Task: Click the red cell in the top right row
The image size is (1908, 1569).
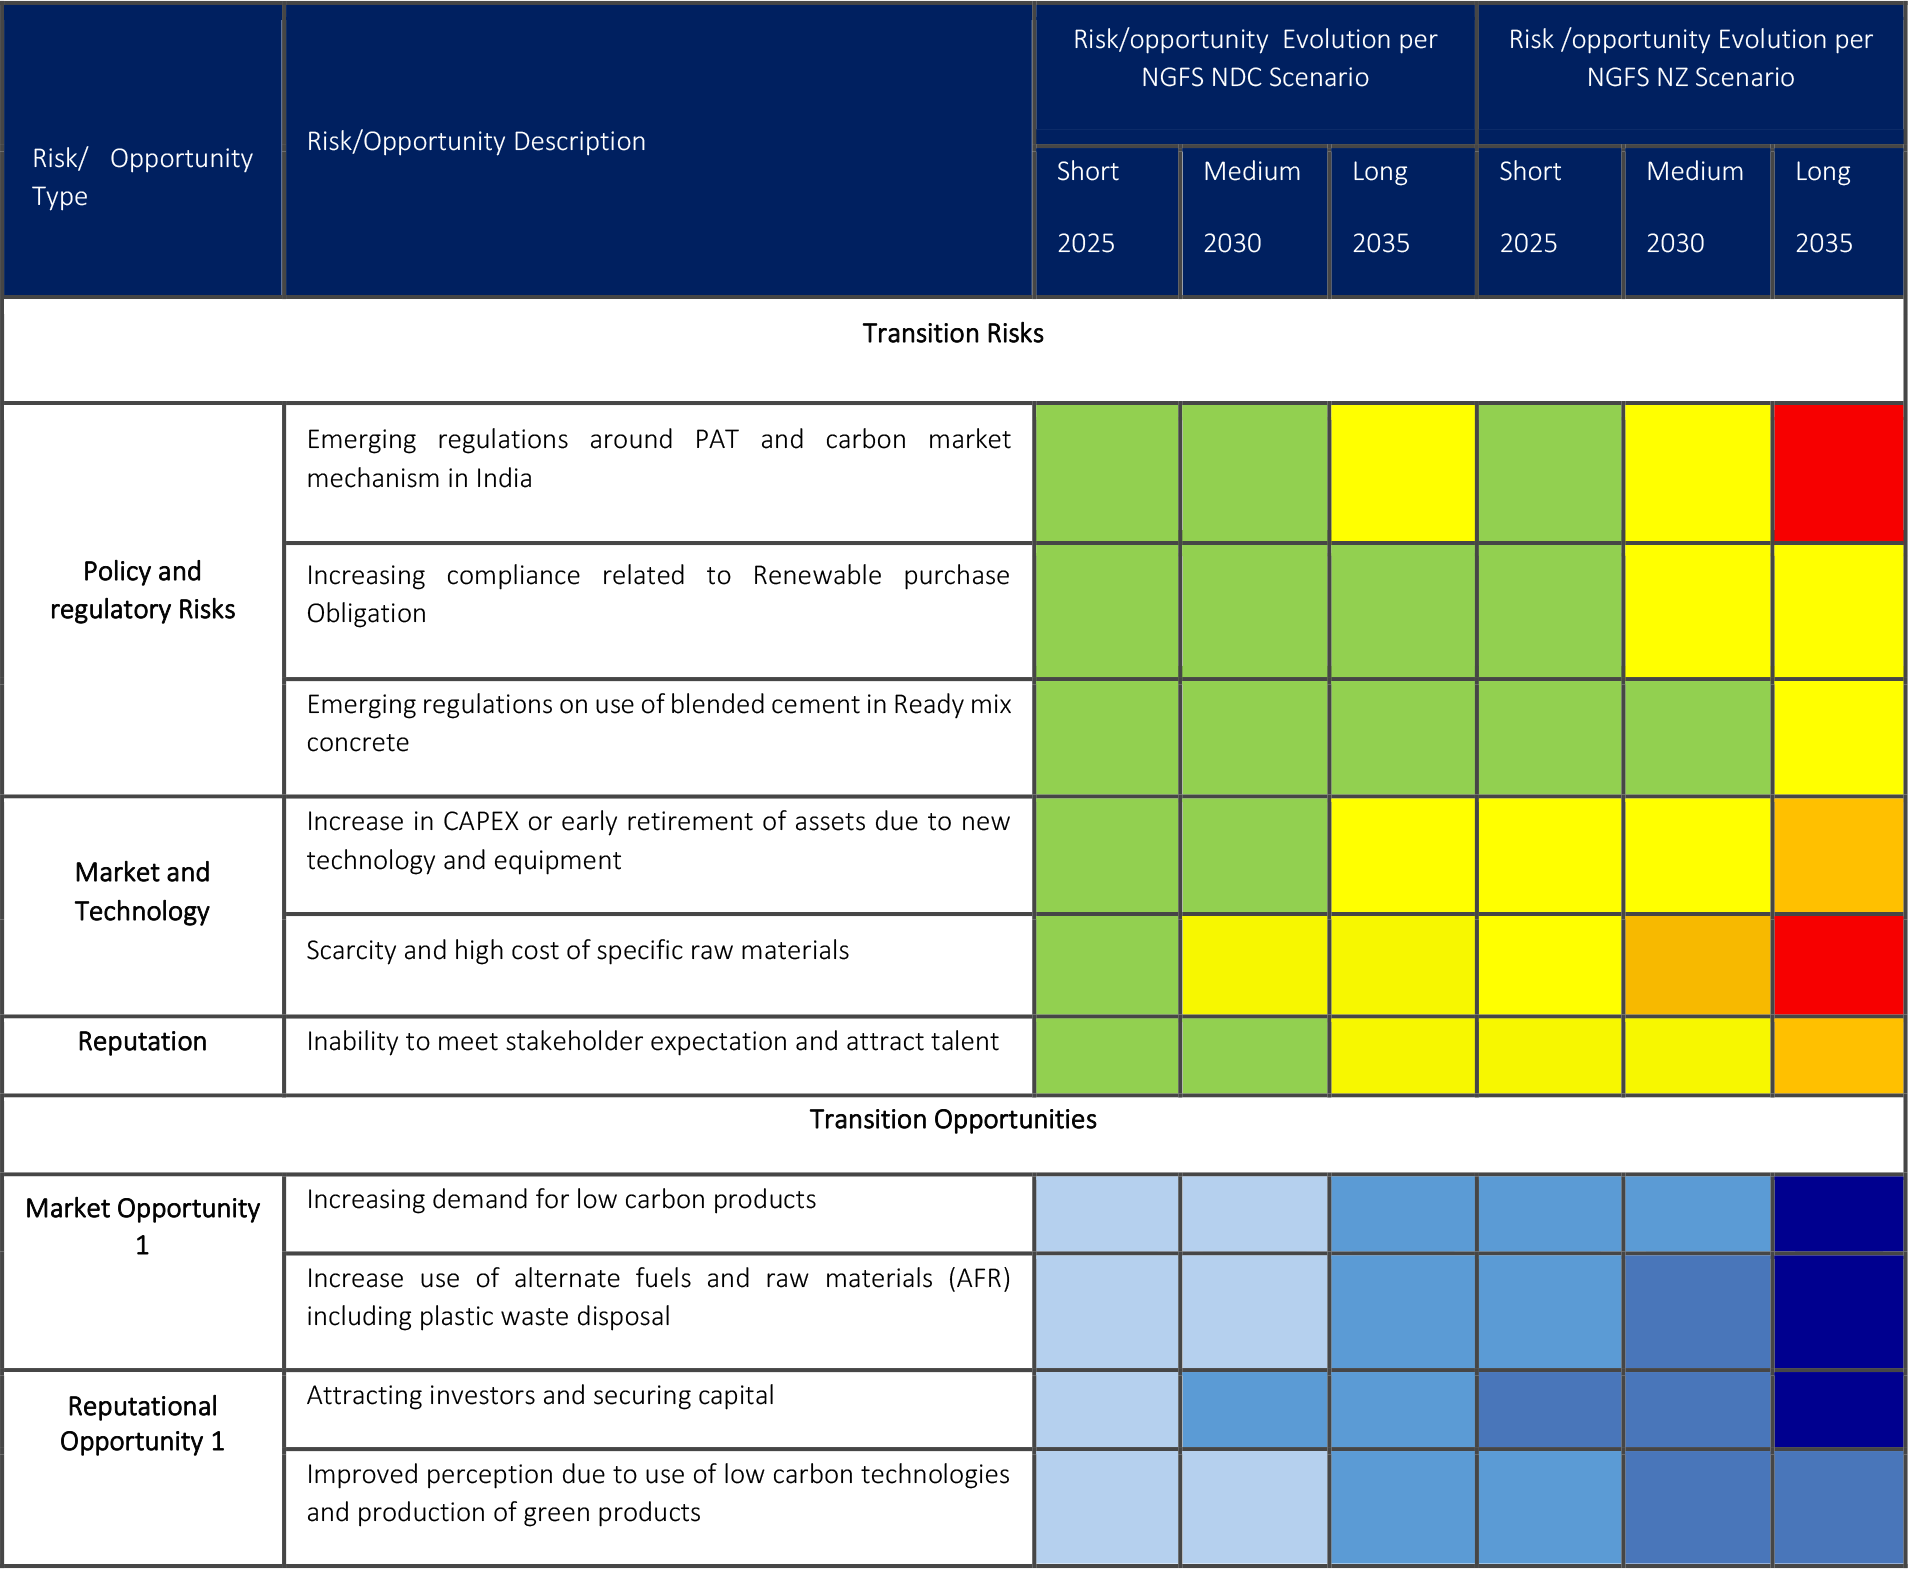Action: click(x=1838, y=472)
